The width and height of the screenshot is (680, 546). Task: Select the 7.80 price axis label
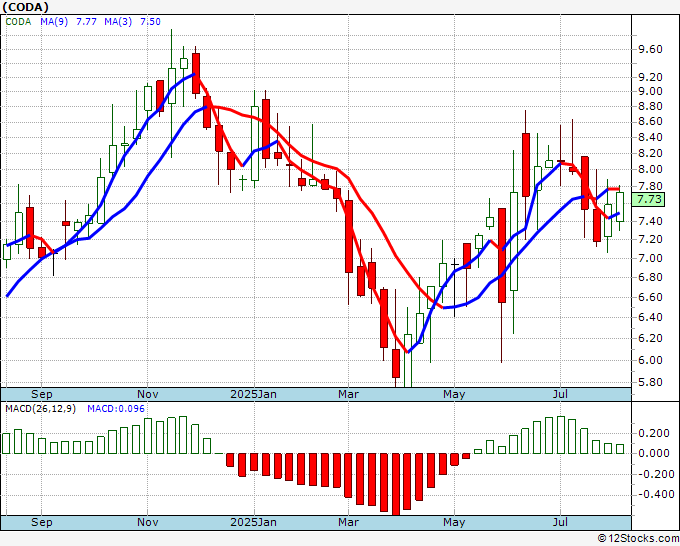click(650, 186)
